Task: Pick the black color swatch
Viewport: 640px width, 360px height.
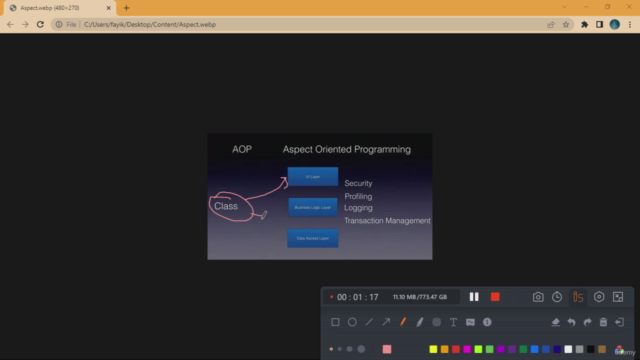Action: 591,349
